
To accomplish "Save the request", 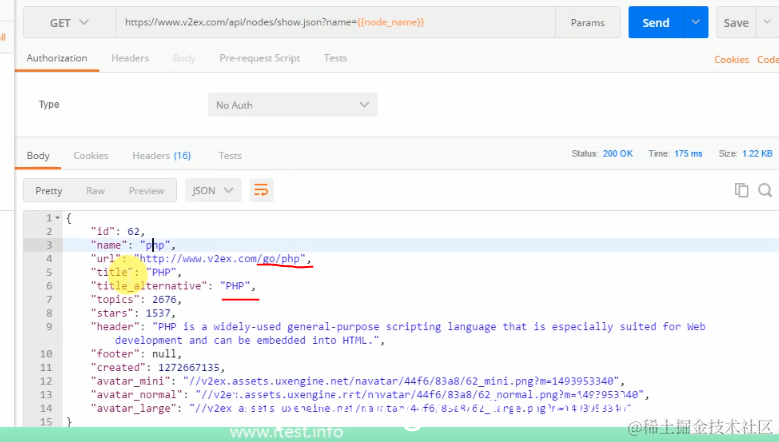I will coord(736,23).
